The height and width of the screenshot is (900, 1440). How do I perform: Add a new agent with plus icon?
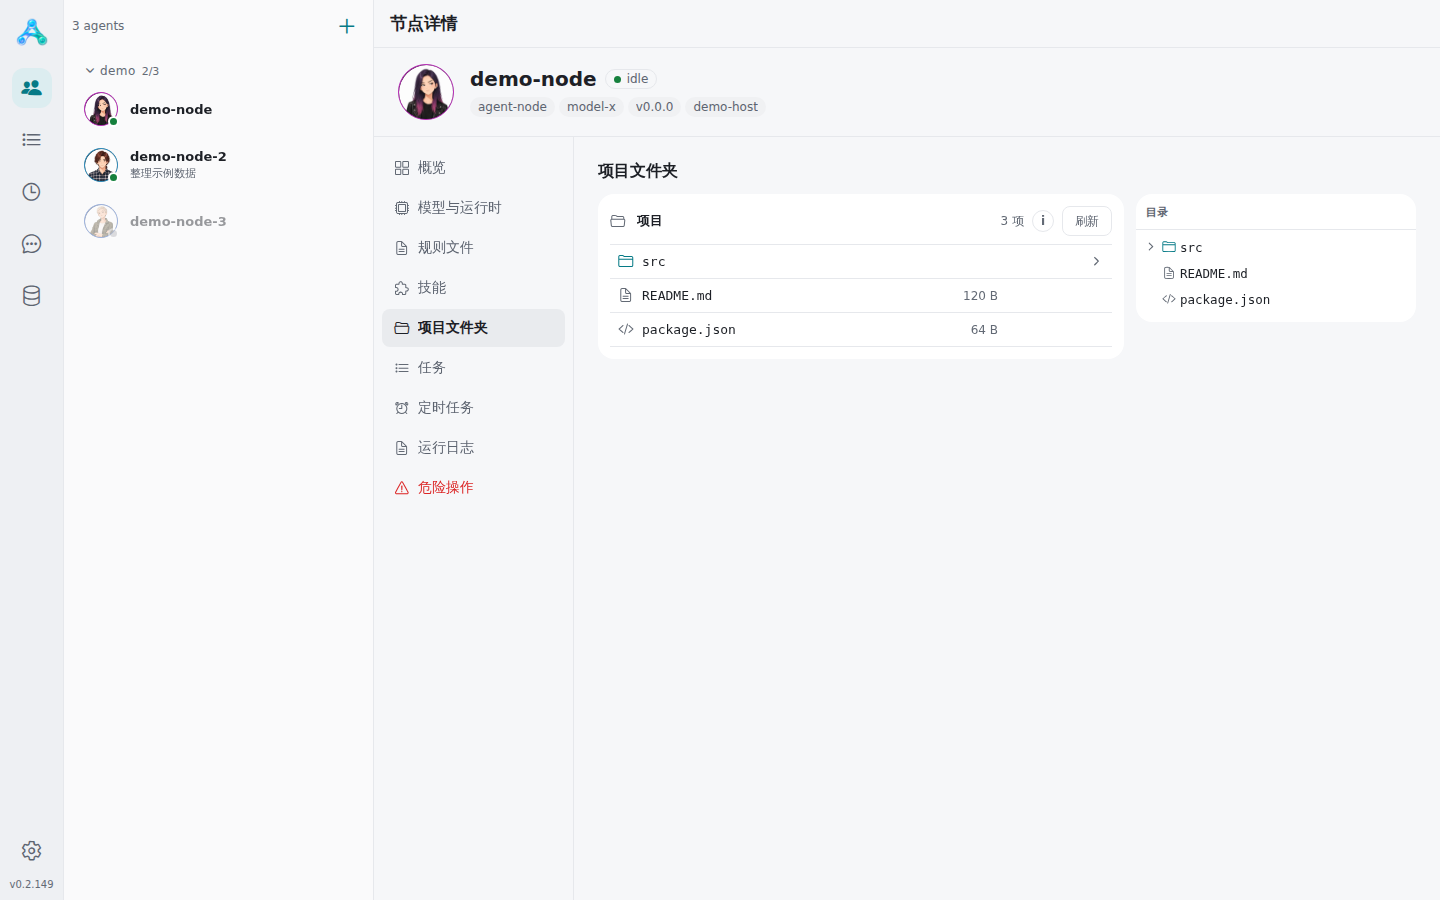coord(347,26)
